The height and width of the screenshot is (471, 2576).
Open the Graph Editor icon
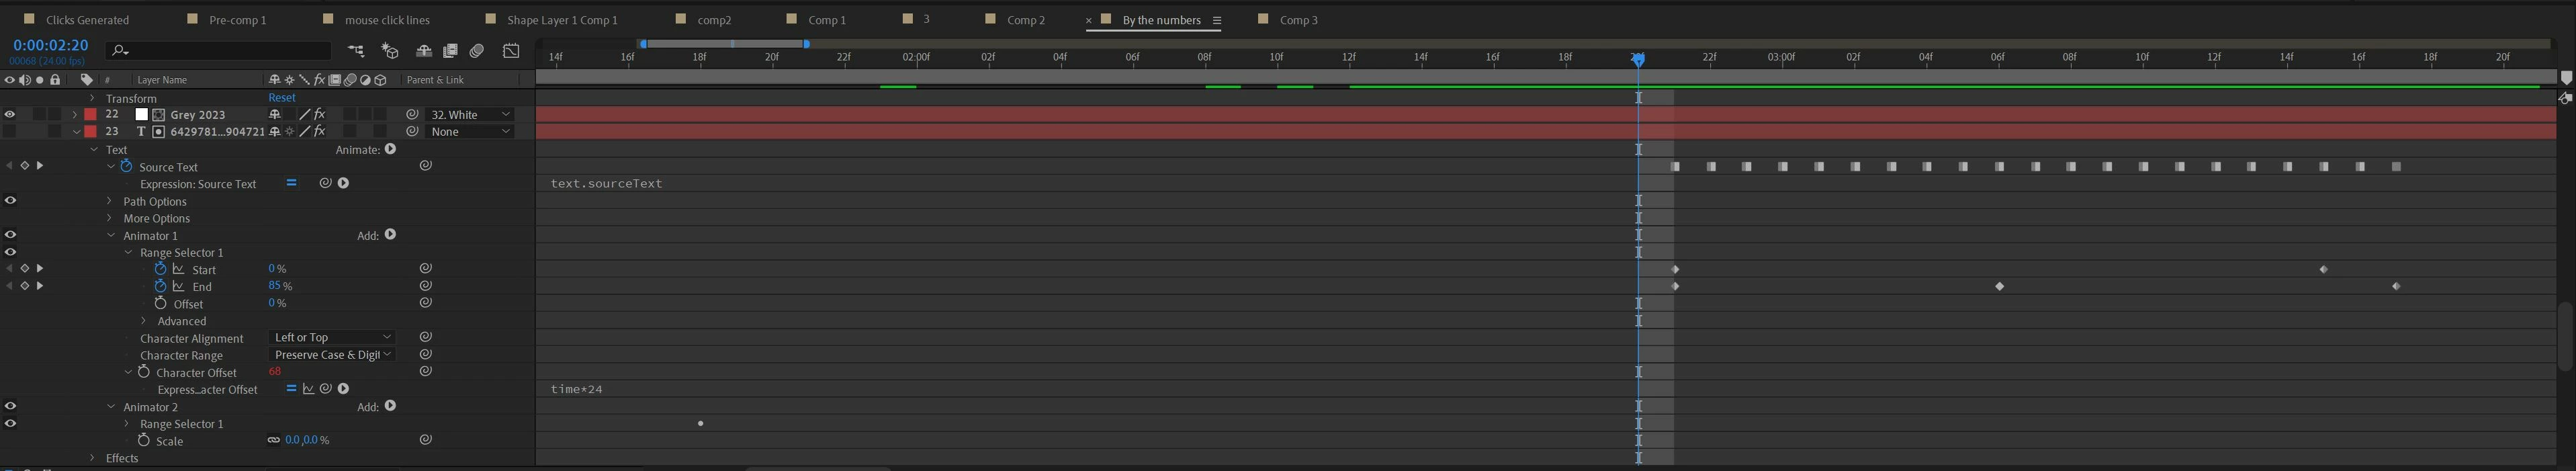click(511, 50)
